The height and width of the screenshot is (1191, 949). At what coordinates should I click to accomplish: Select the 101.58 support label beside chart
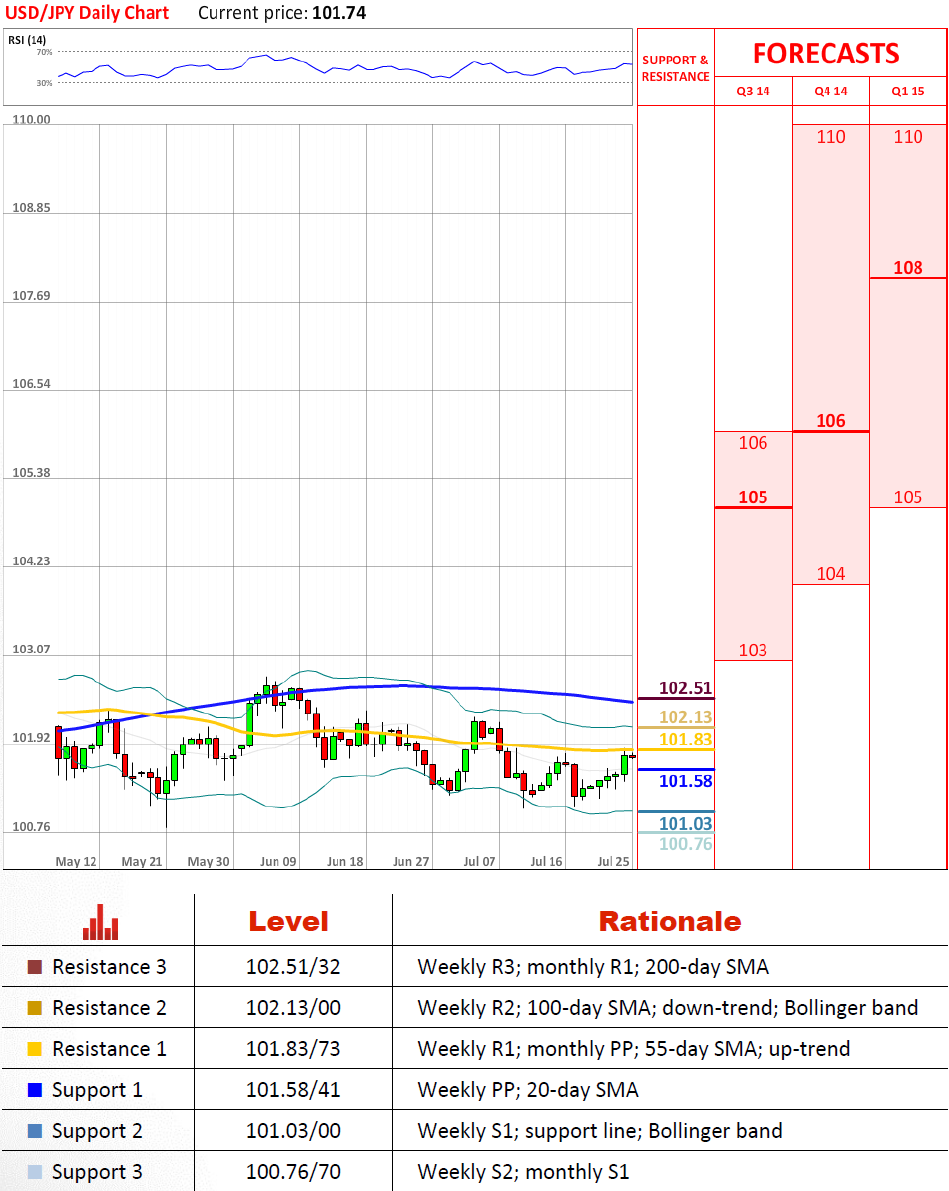686,781
